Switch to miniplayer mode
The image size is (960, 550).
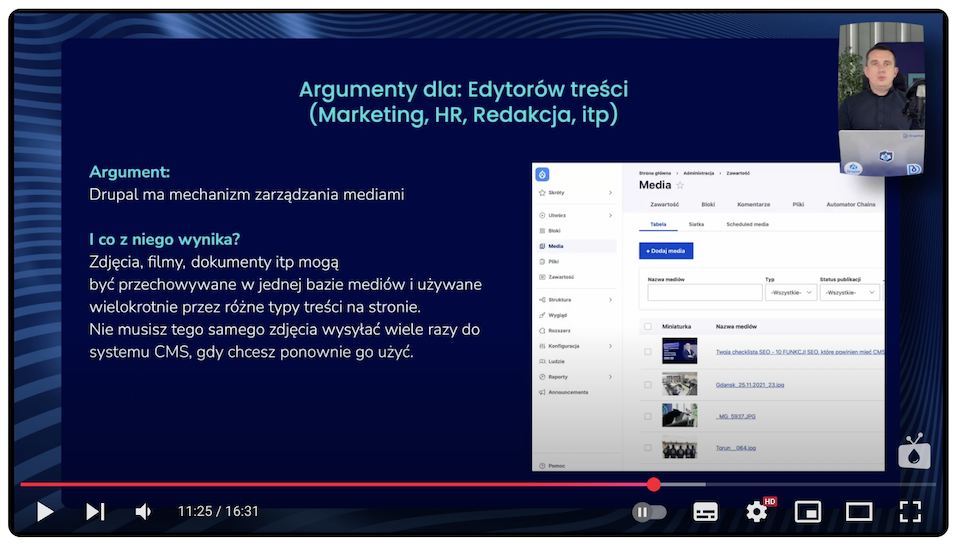pos(808,511)
